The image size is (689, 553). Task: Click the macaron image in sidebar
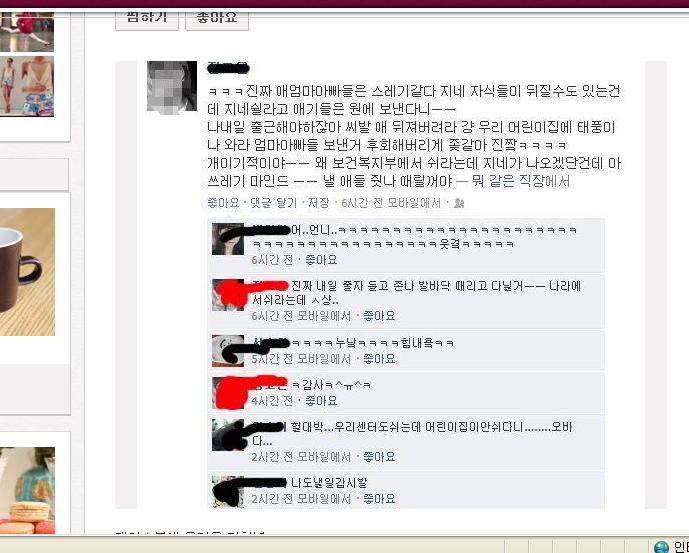pos(27,491)
